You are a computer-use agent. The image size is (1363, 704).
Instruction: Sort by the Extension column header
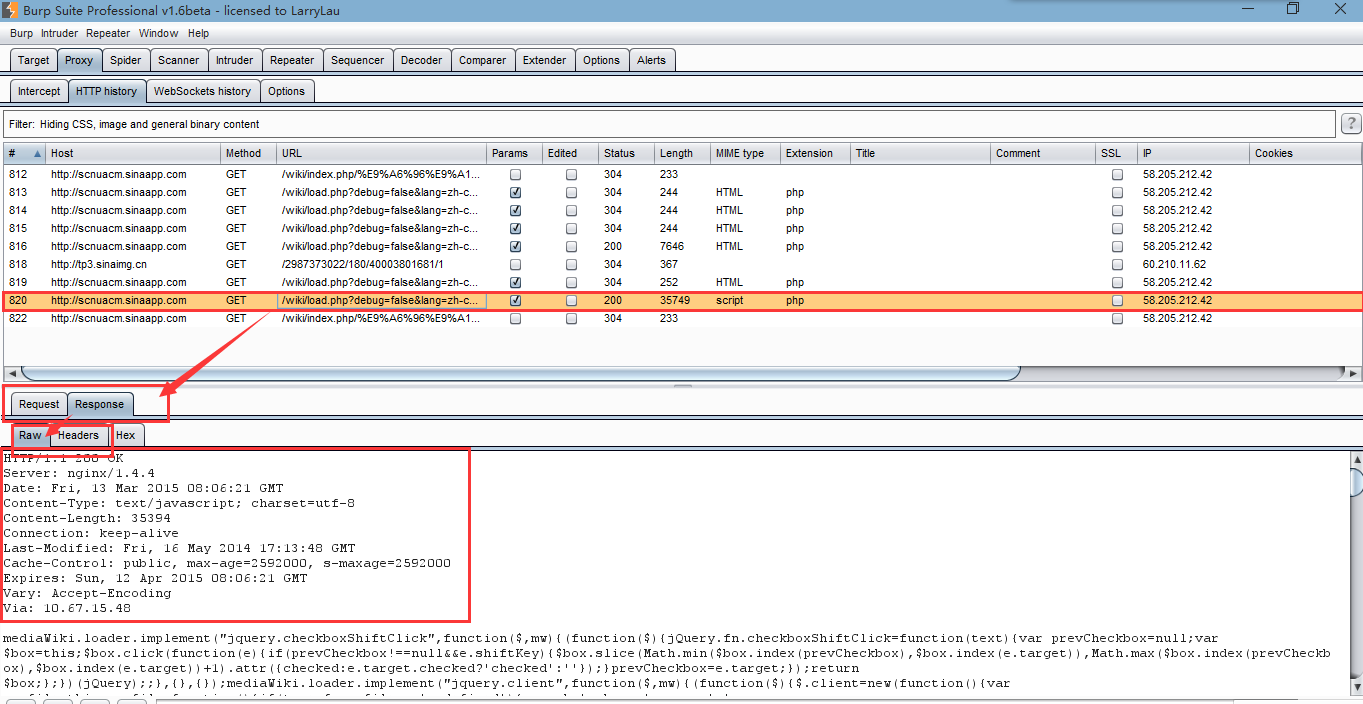tap(816, 153)
